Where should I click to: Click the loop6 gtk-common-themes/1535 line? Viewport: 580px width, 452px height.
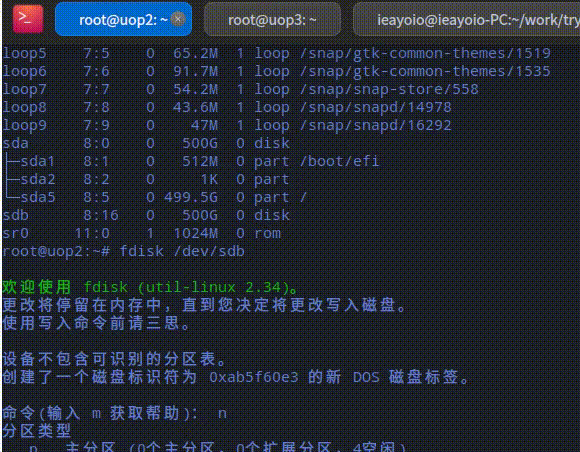(x=276, y=71)
